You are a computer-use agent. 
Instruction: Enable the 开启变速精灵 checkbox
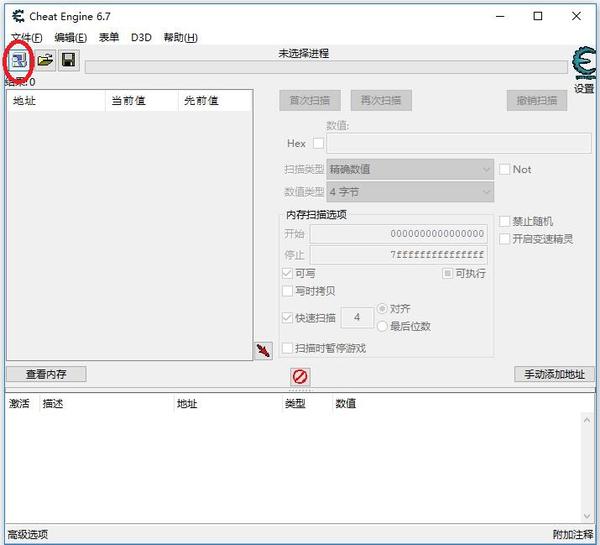coord(504,239)
